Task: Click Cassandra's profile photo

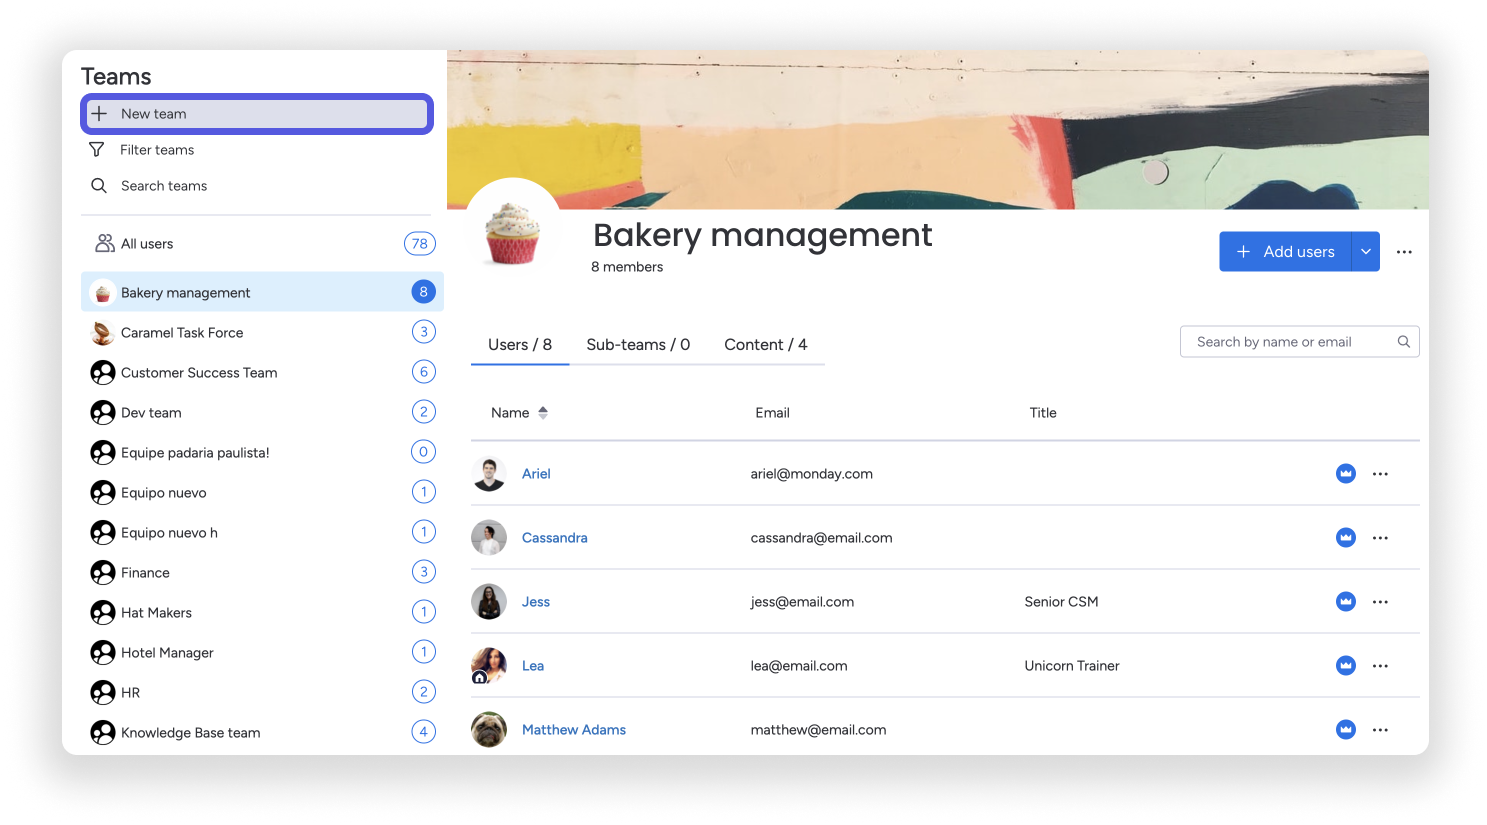Action: tap(489, 538)
